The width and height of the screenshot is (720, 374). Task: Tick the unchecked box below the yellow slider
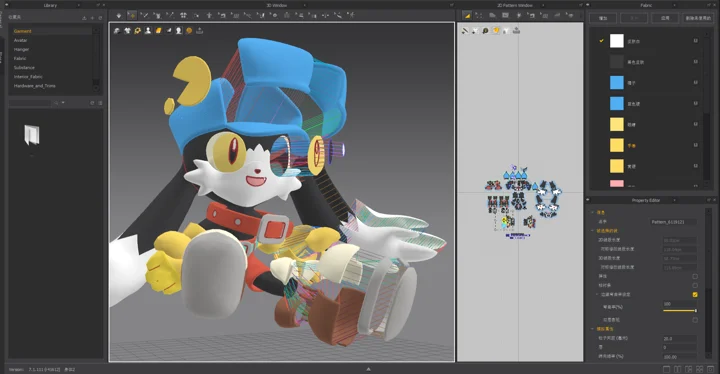point(695,320)
